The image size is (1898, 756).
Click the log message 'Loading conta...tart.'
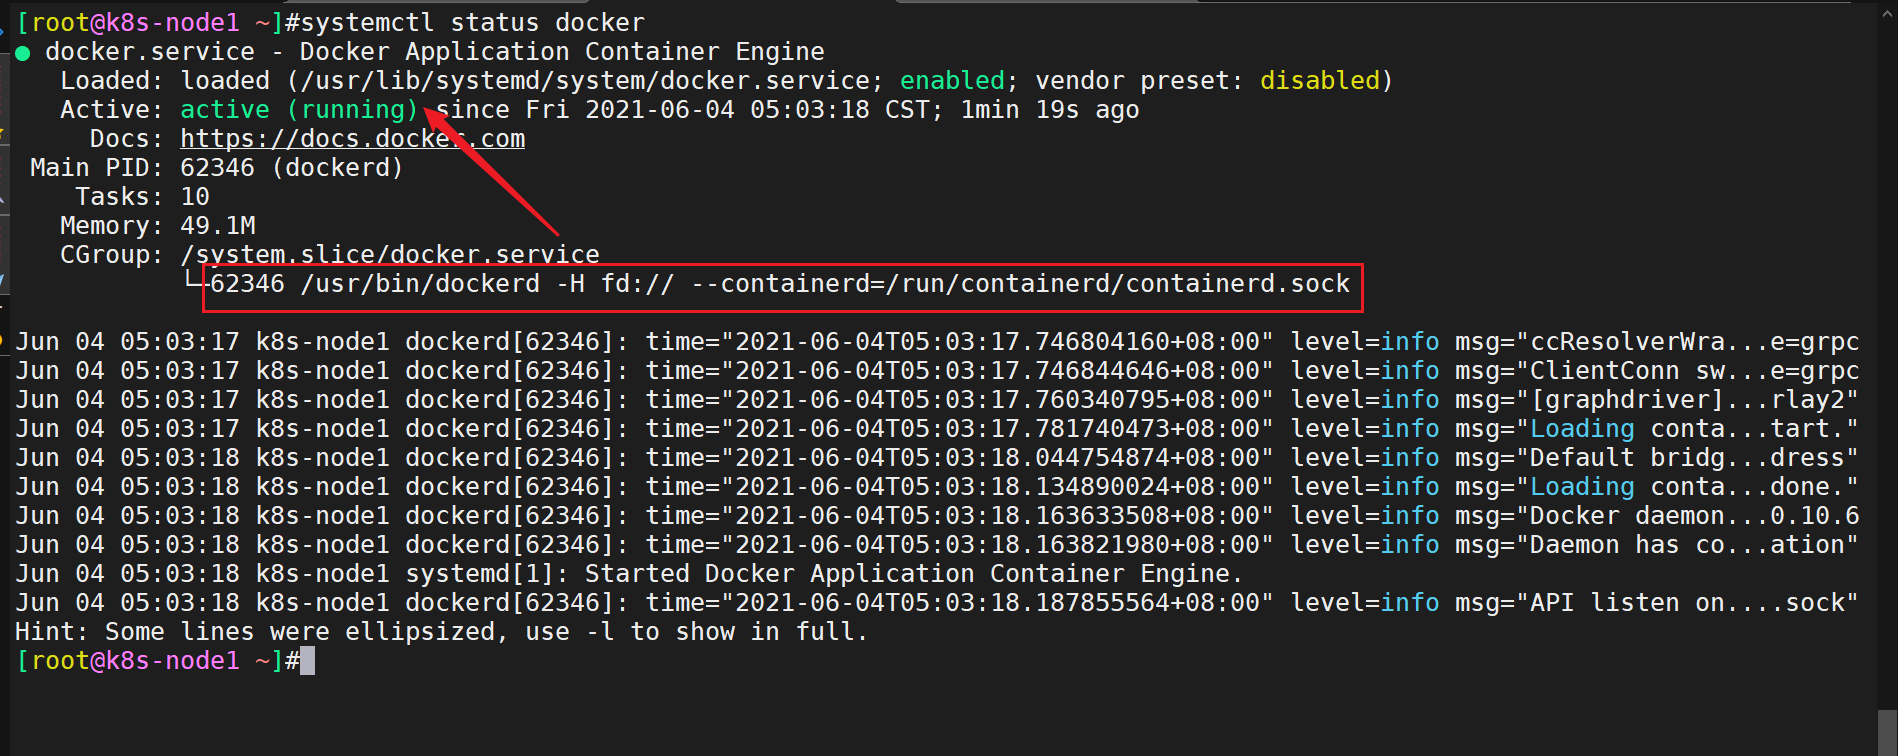click(1687, 428)
